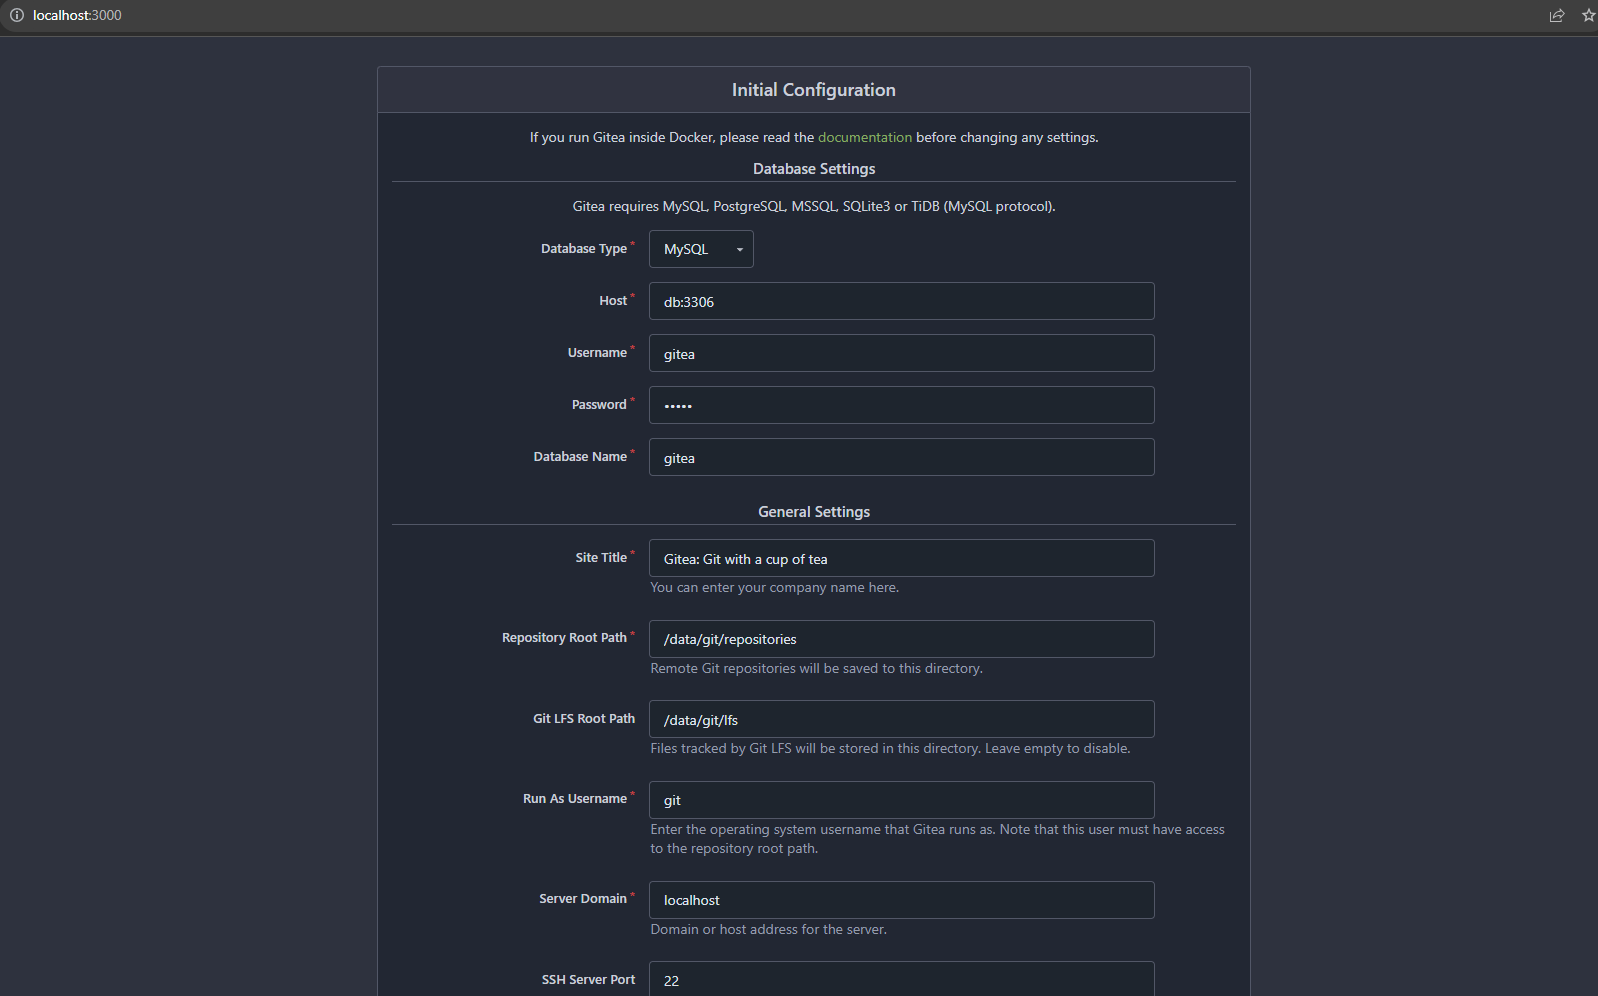The image size is (1598, 996).
Task: Open the Database Type MySQL dropdown
Action: (701, 249)
